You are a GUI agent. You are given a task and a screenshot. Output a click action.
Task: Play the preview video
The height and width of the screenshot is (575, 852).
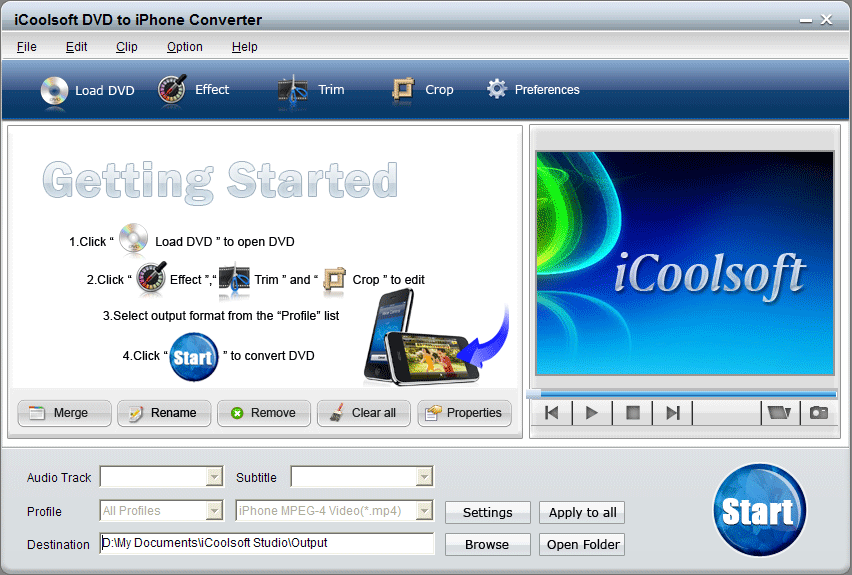592,413
